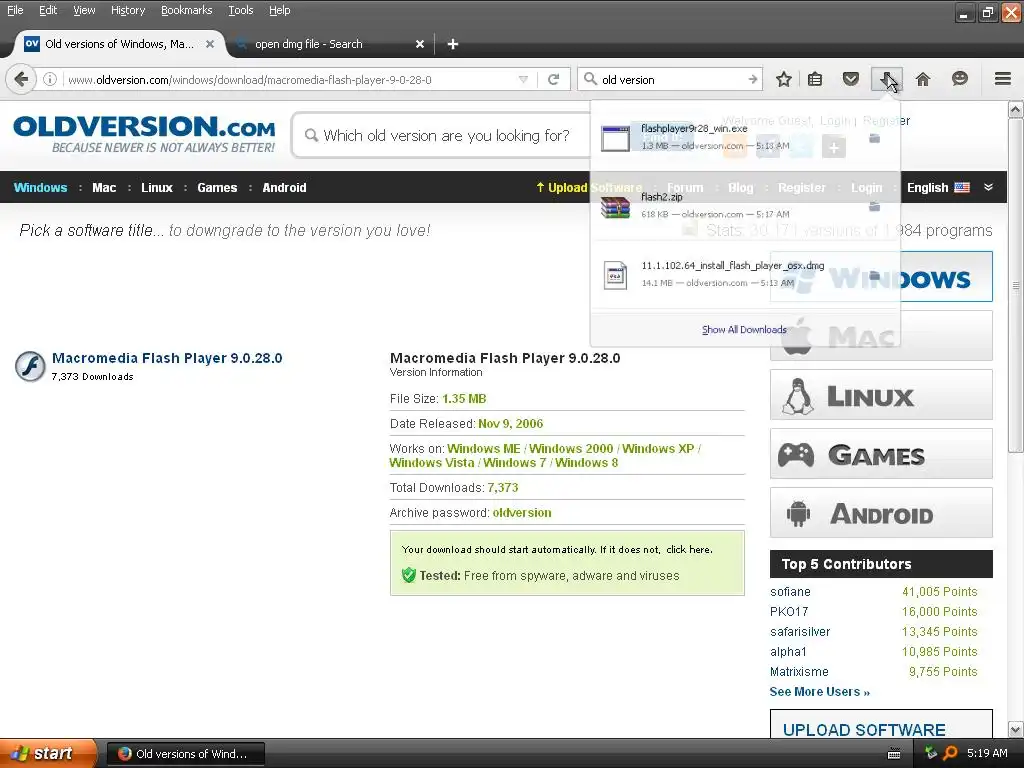The width and height of the screenshot is (1024, 768).
Task: Click the old version browser search box
Action: pos(671,80)
